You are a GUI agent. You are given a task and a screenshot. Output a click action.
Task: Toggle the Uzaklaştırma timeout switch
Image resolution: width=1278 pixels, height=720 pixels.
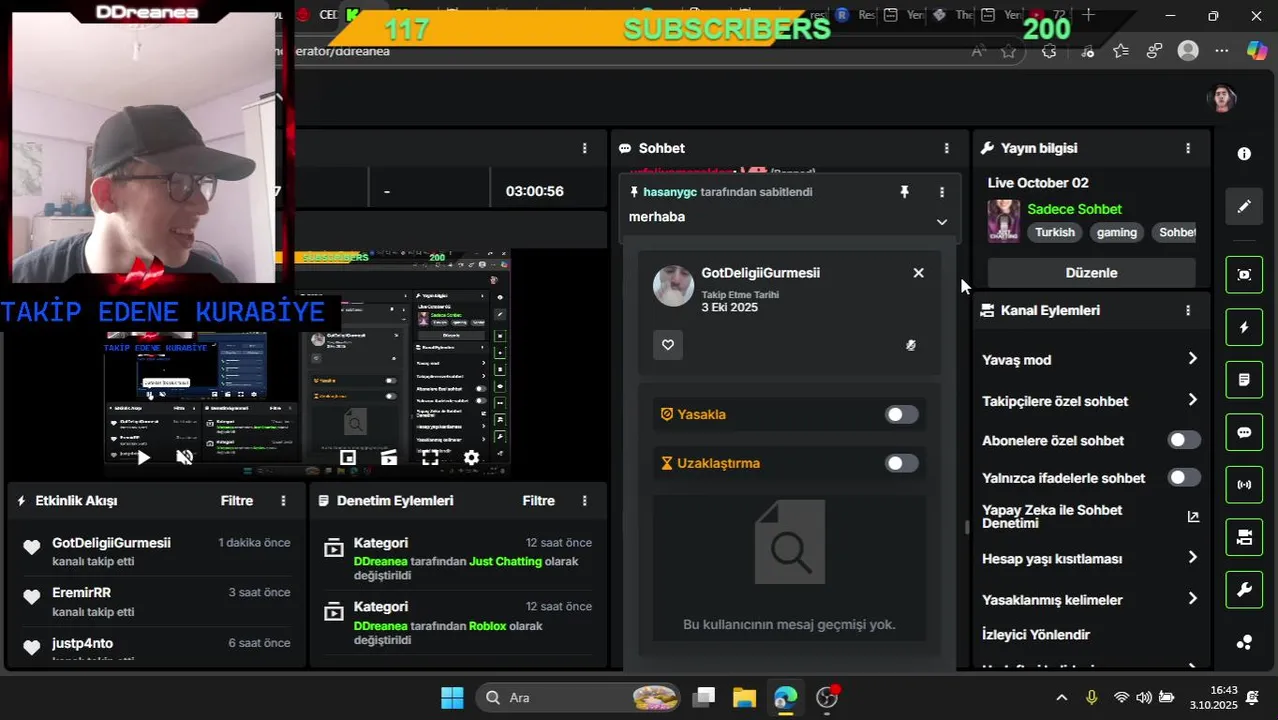(x=901, y=463)
